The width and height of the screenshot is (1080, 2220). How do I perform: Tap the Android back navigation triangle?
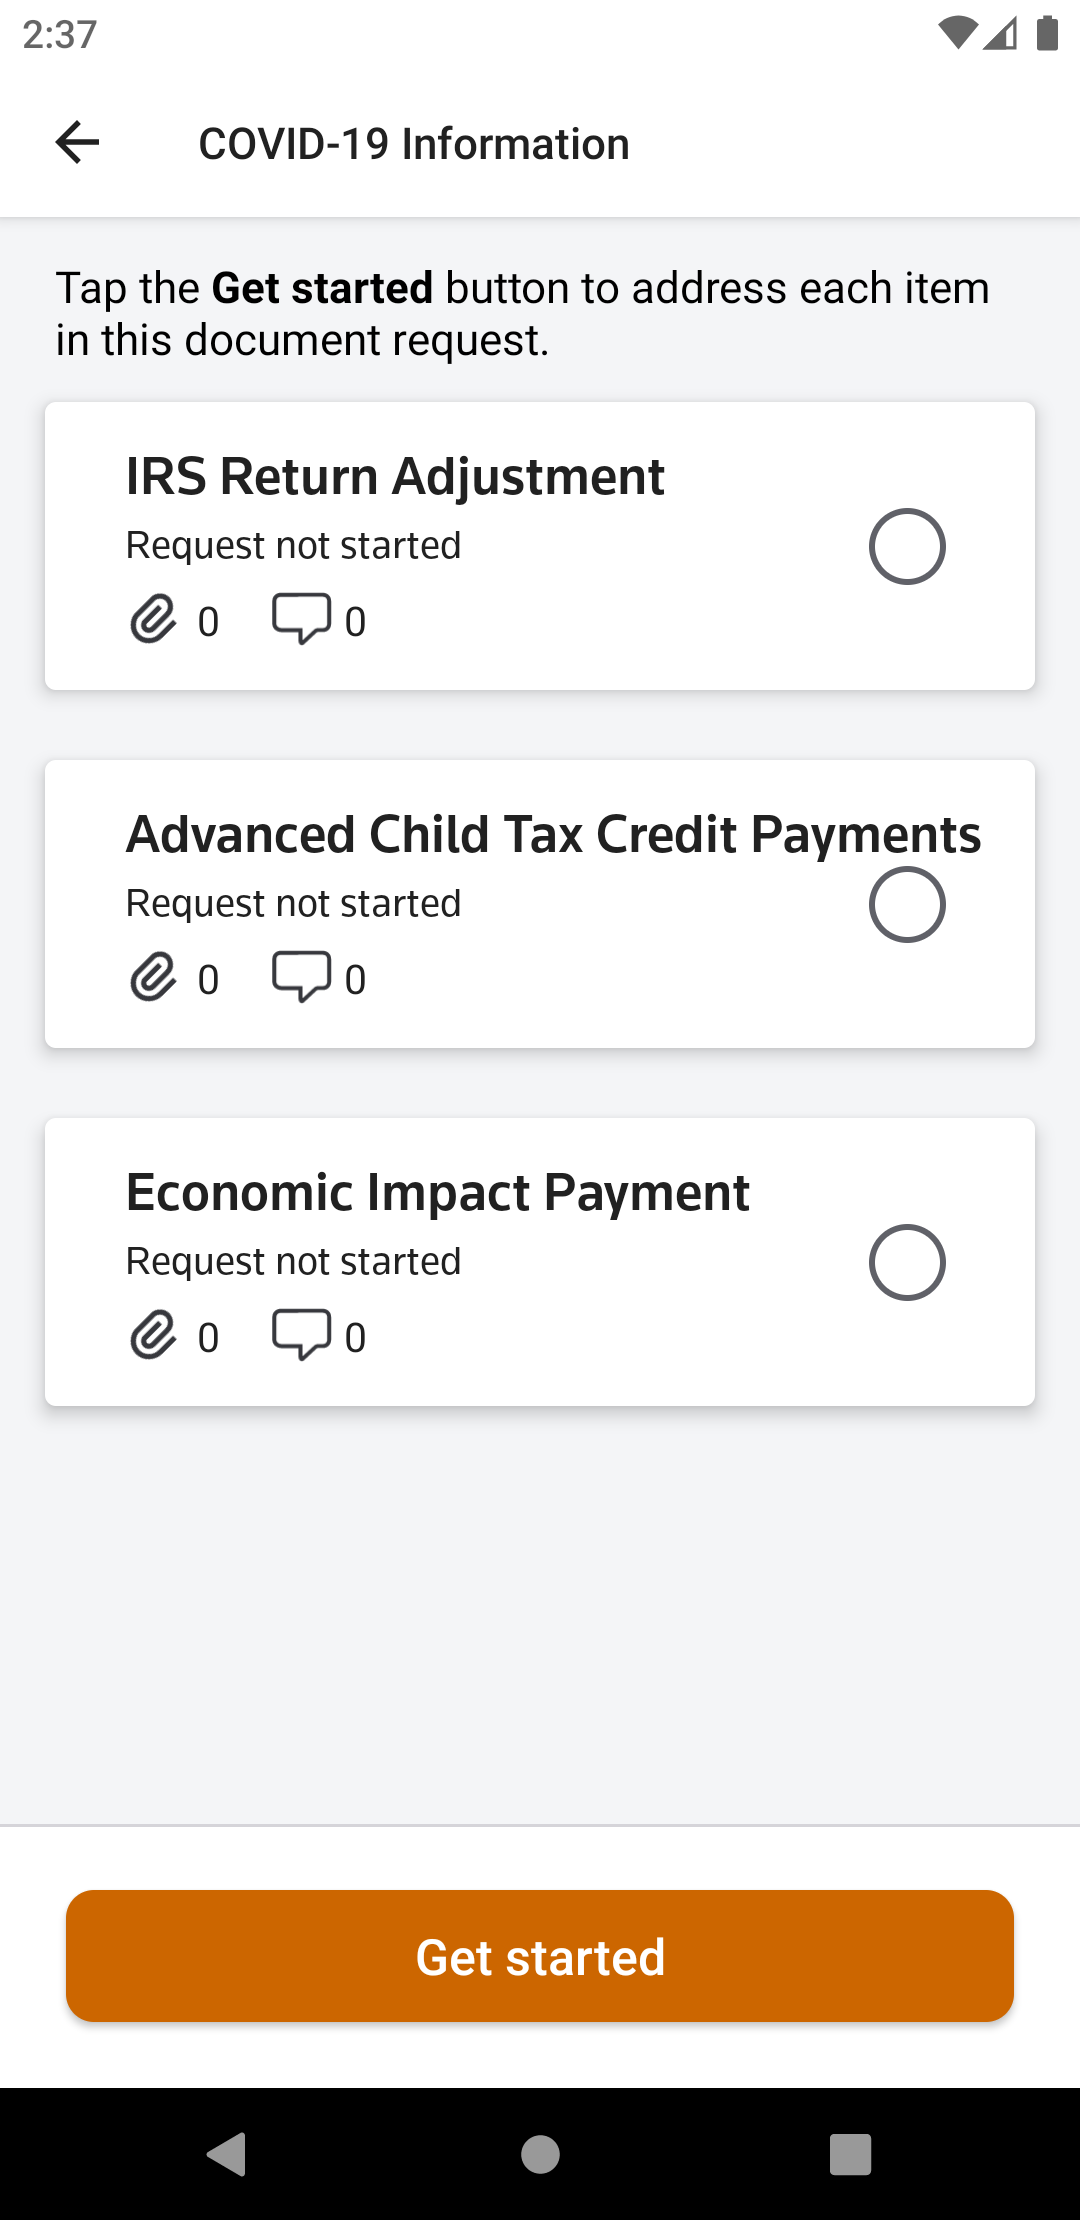[x=227, y=2154]
